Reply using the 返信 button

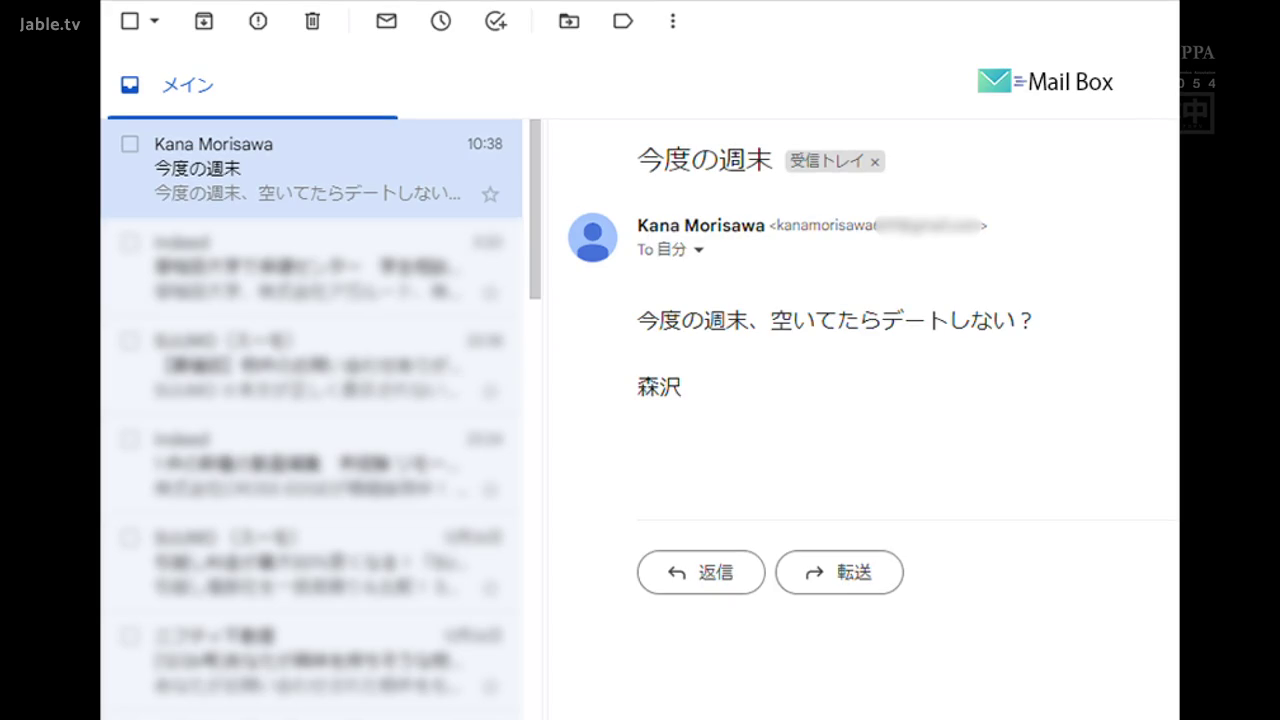pos(701,572)
